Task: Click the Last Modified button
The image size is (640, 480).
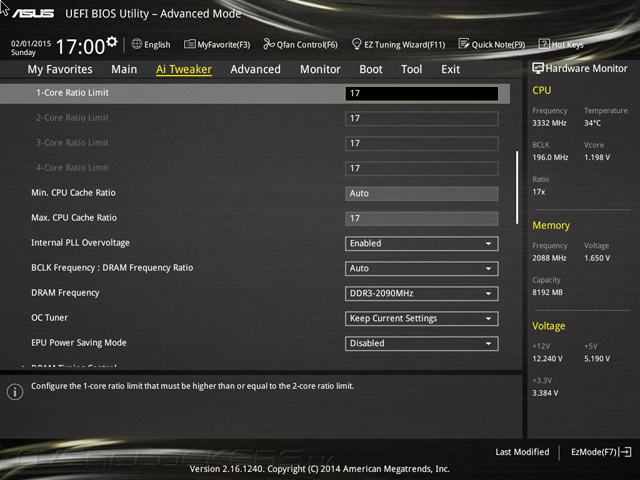Action: (522, 452)
